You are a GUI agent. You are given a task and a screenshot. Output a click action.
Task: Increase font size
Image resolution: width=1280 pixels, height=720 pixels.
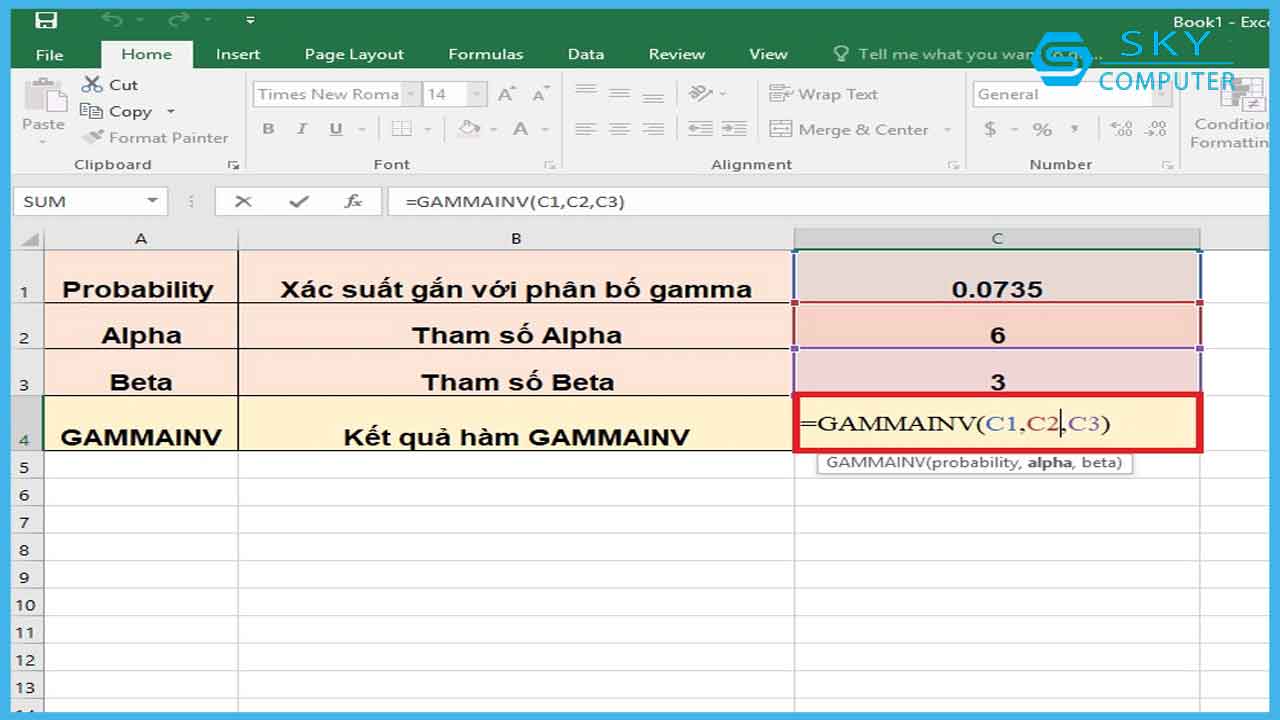[x=507, y=94]
